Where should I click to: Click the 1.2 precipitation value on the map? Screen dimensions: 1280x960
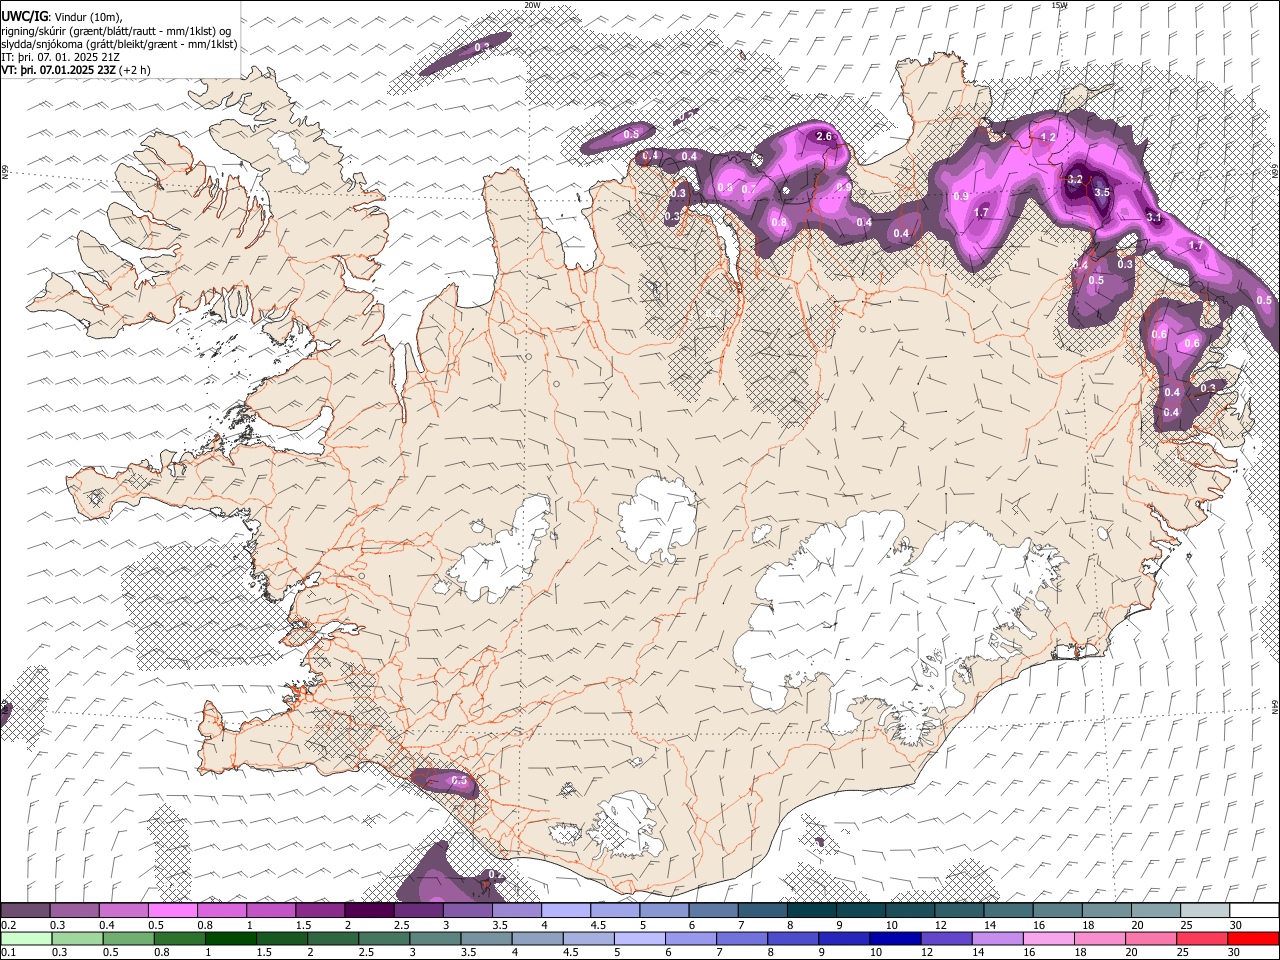click(1048, 137)
